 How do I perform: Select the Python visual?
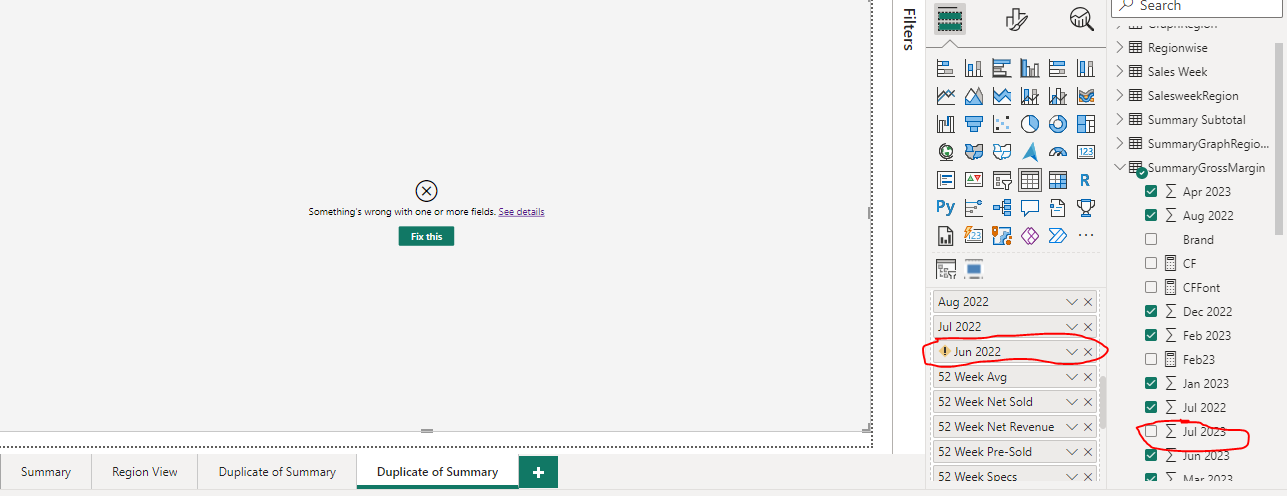[945, 208]
